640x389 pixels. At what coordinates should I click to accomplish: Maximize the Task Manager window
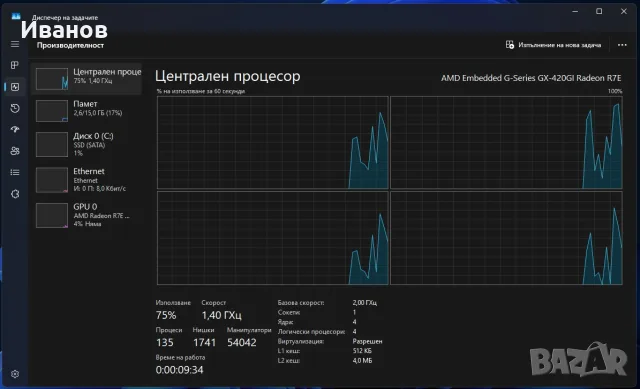tap(599, 11)
